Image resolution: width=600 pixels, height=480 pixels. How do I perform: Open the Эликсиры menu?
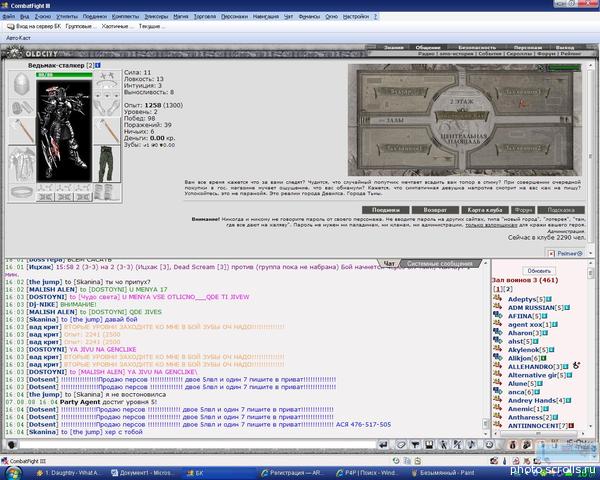(156, 16)
